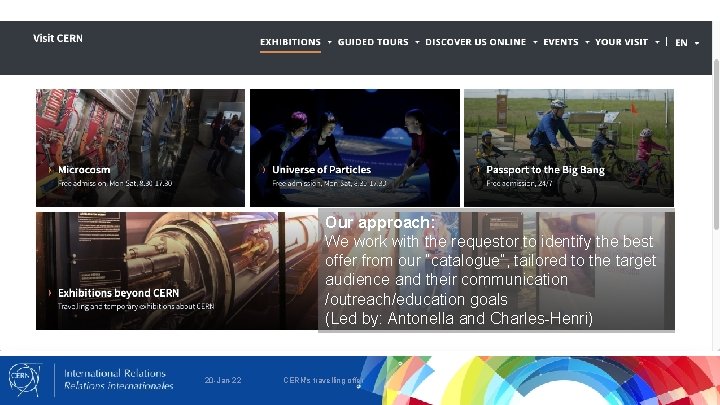720x405 pixels.
Task: Open the Discover Us Online menu
Action: (475, 42)
